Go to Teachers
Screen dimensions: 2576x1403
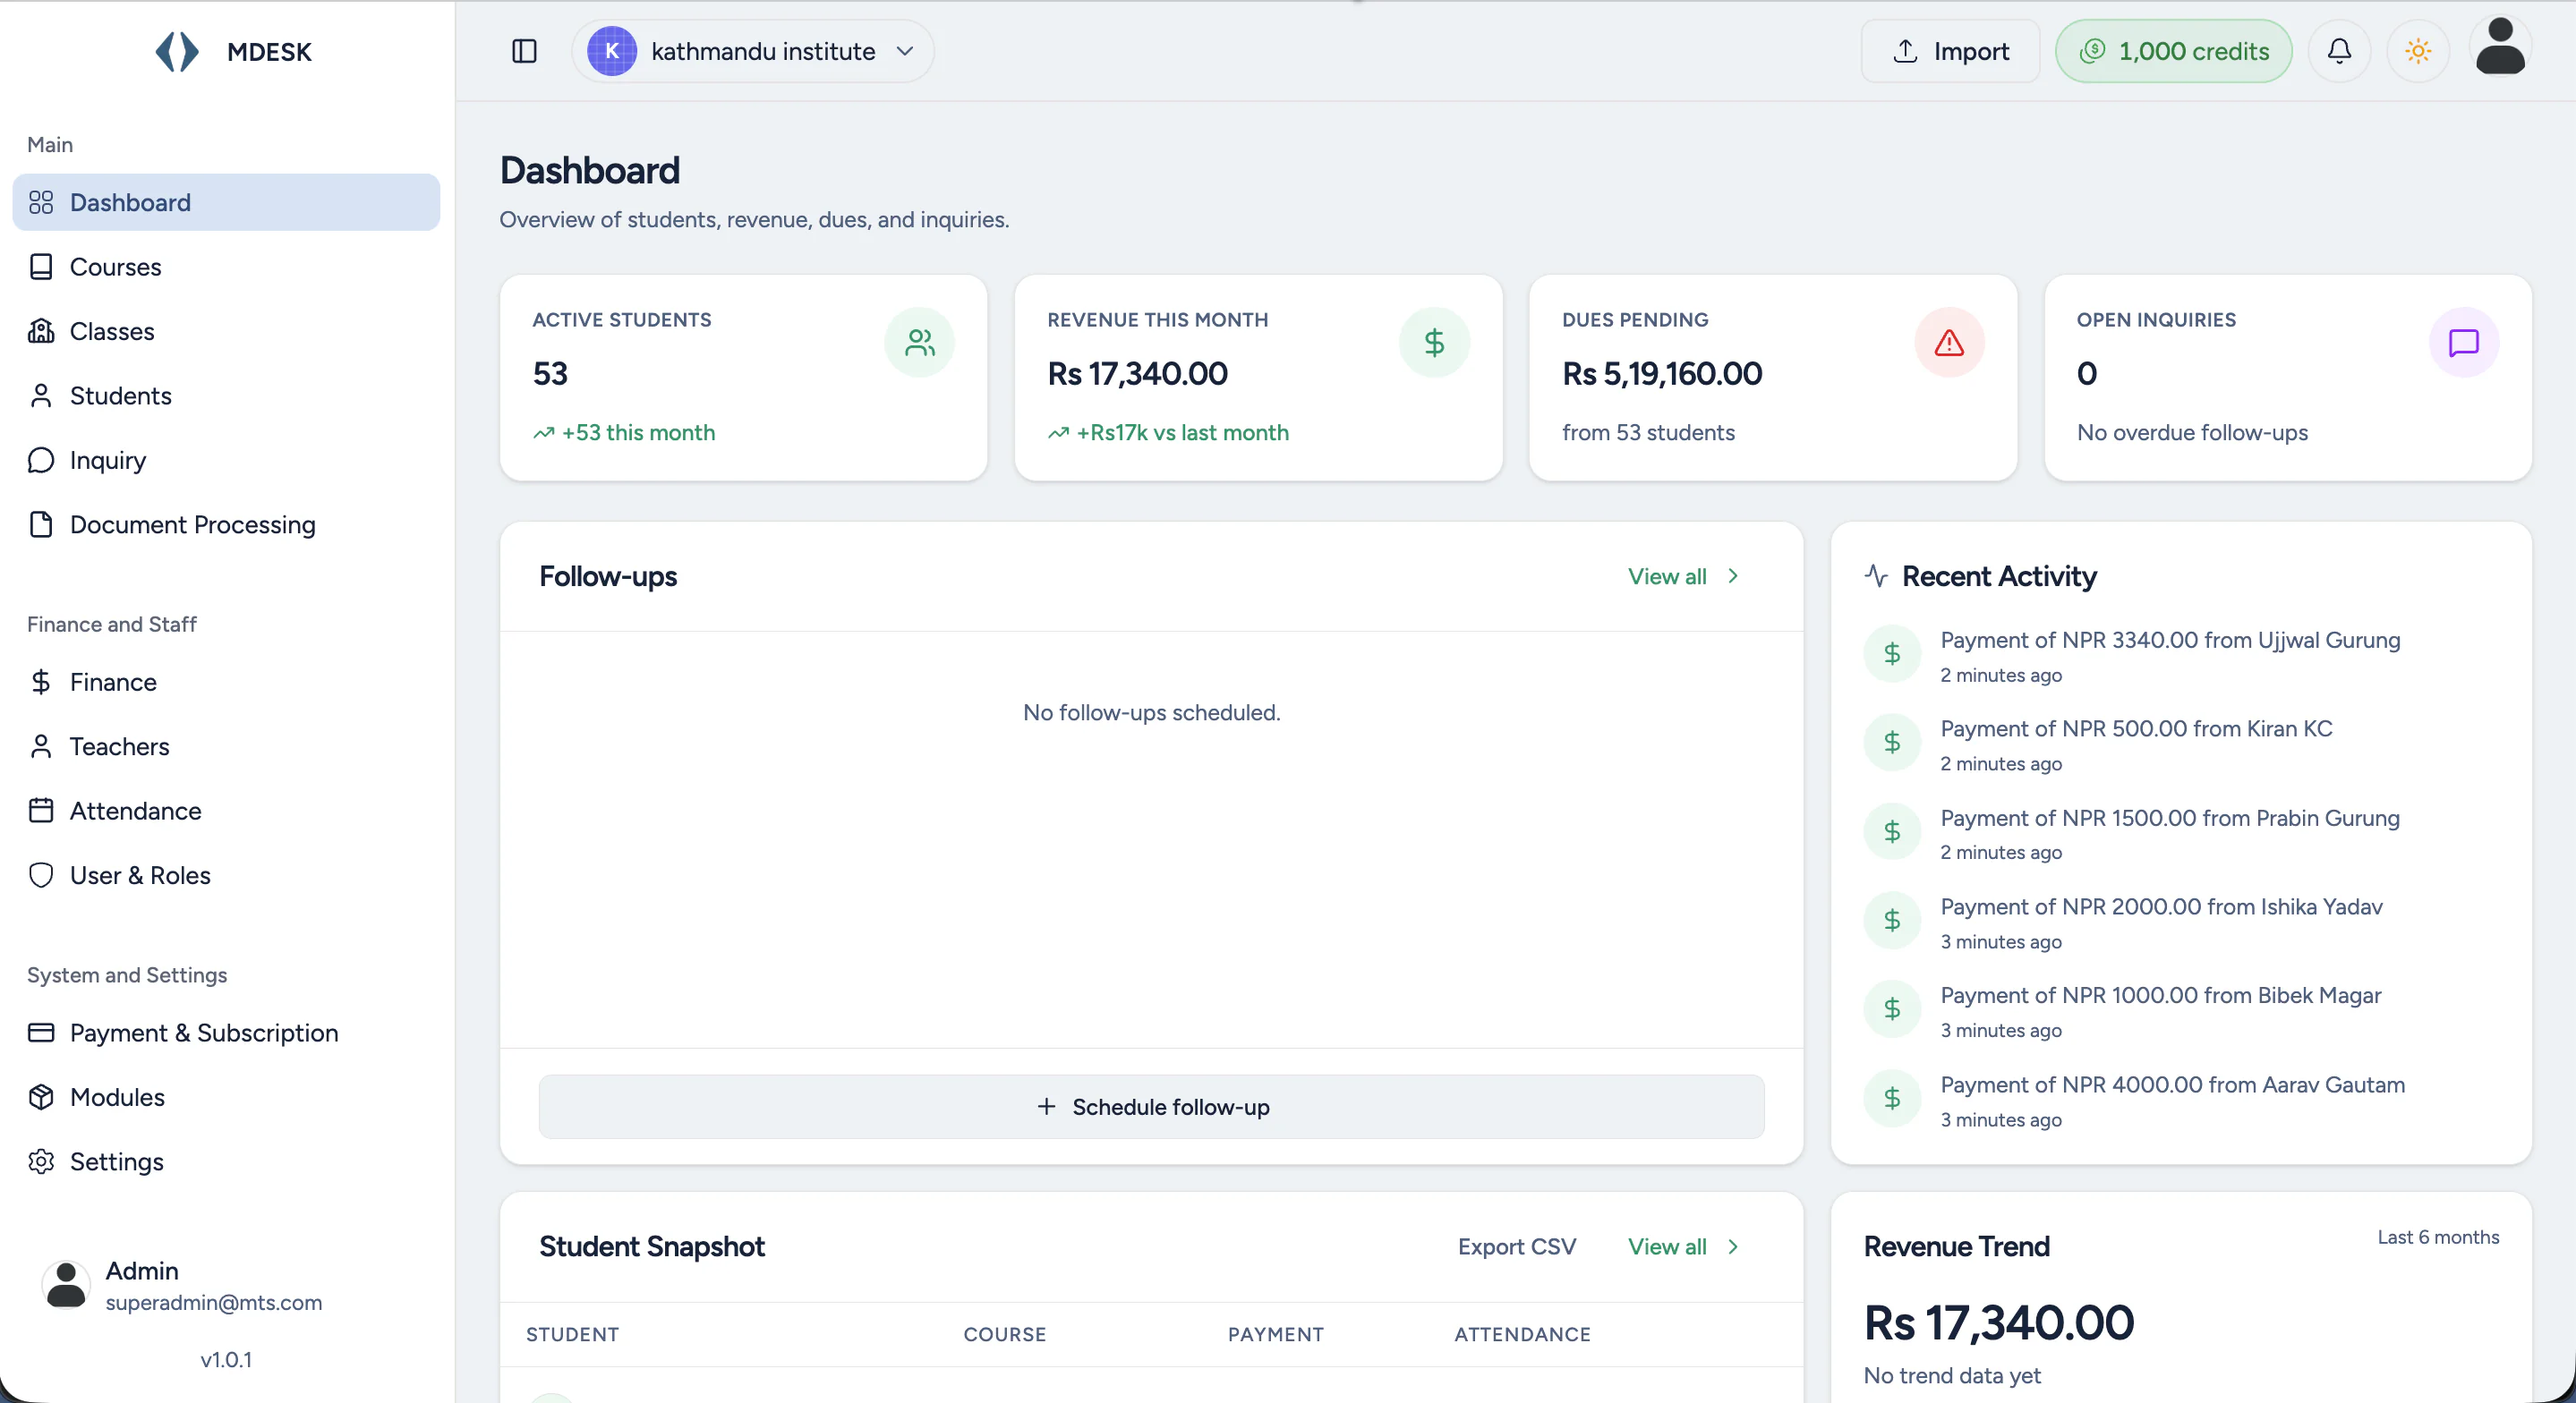[x=226, y=747]
